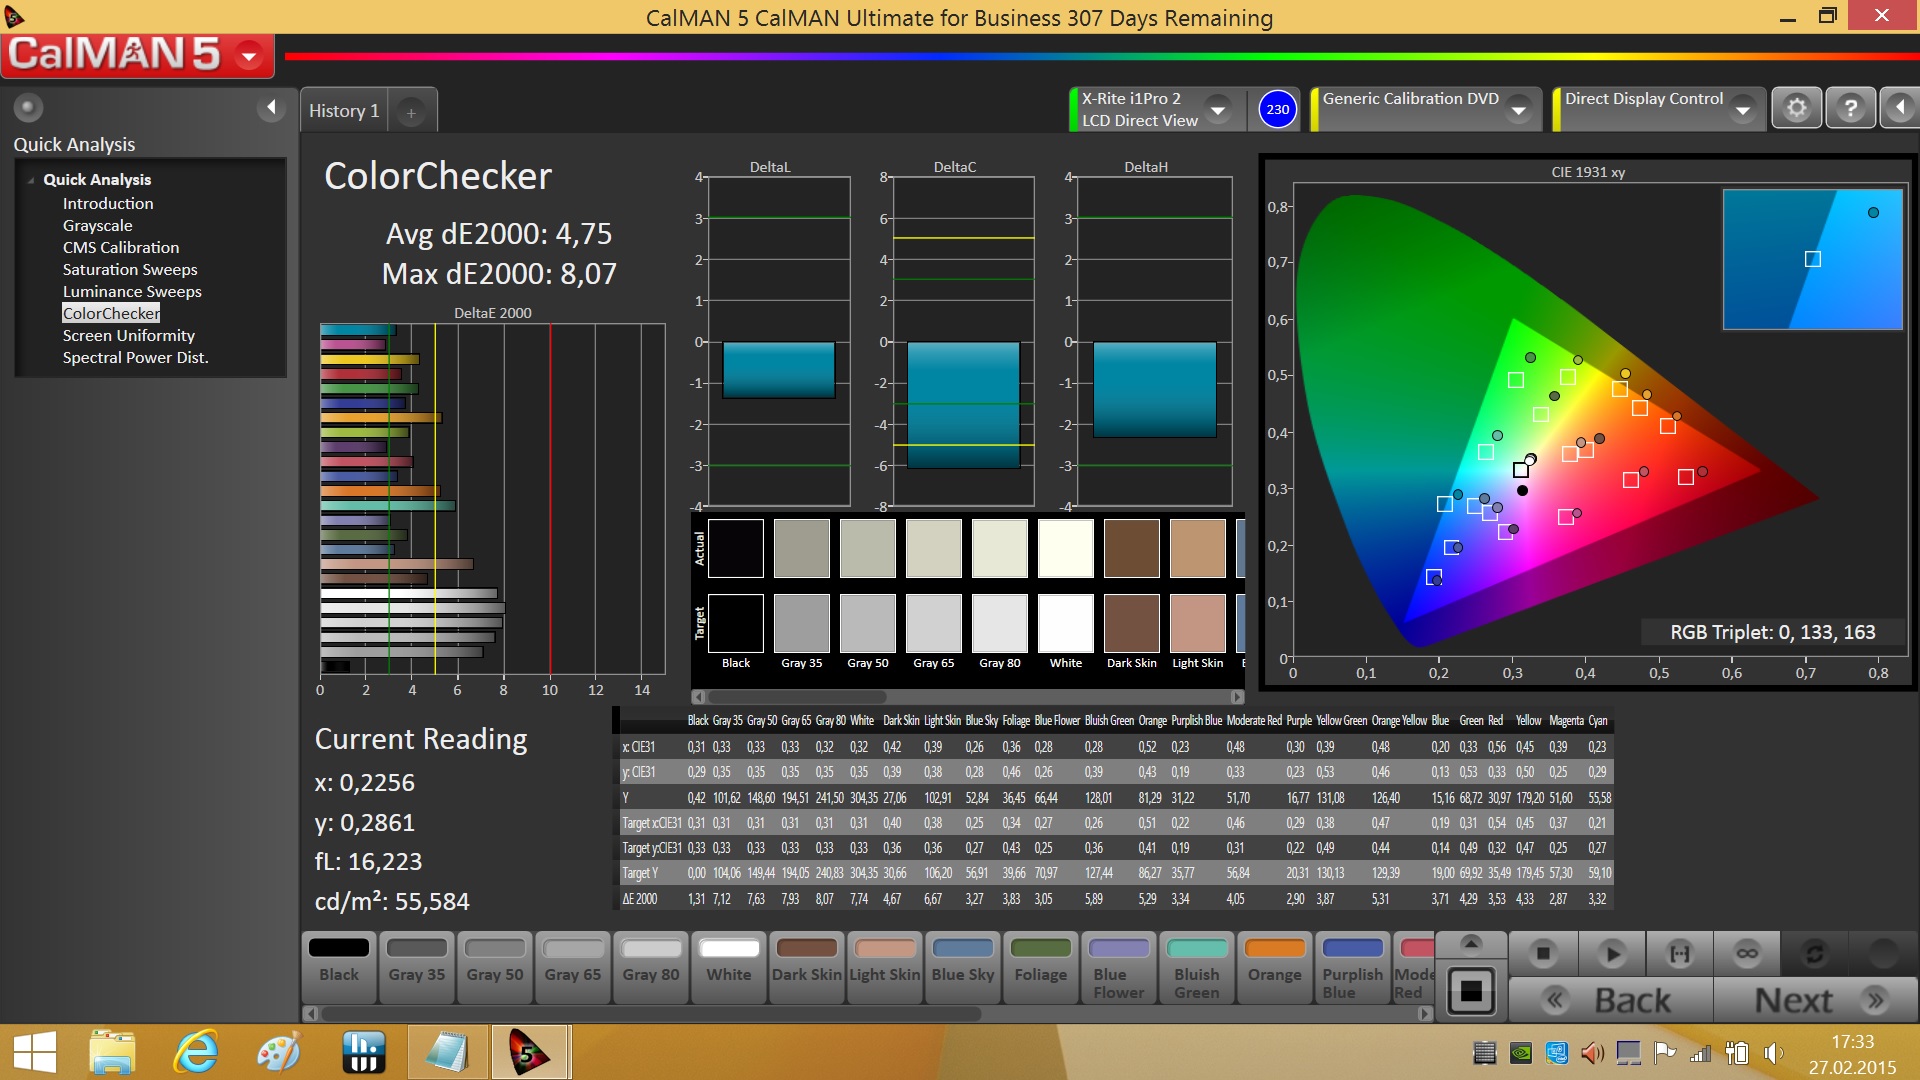Go Back to the previous workflow step
This screenshot has height=1080, width=1920.
point(1611,1000)
